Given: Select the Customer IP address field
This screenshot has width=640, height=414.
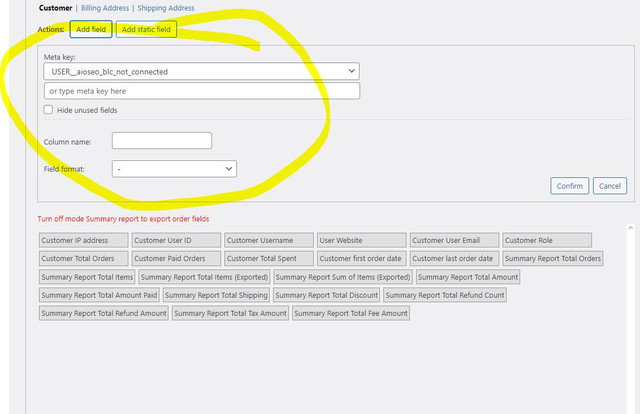Looking at the screenshot, I should tap(84, 240).
